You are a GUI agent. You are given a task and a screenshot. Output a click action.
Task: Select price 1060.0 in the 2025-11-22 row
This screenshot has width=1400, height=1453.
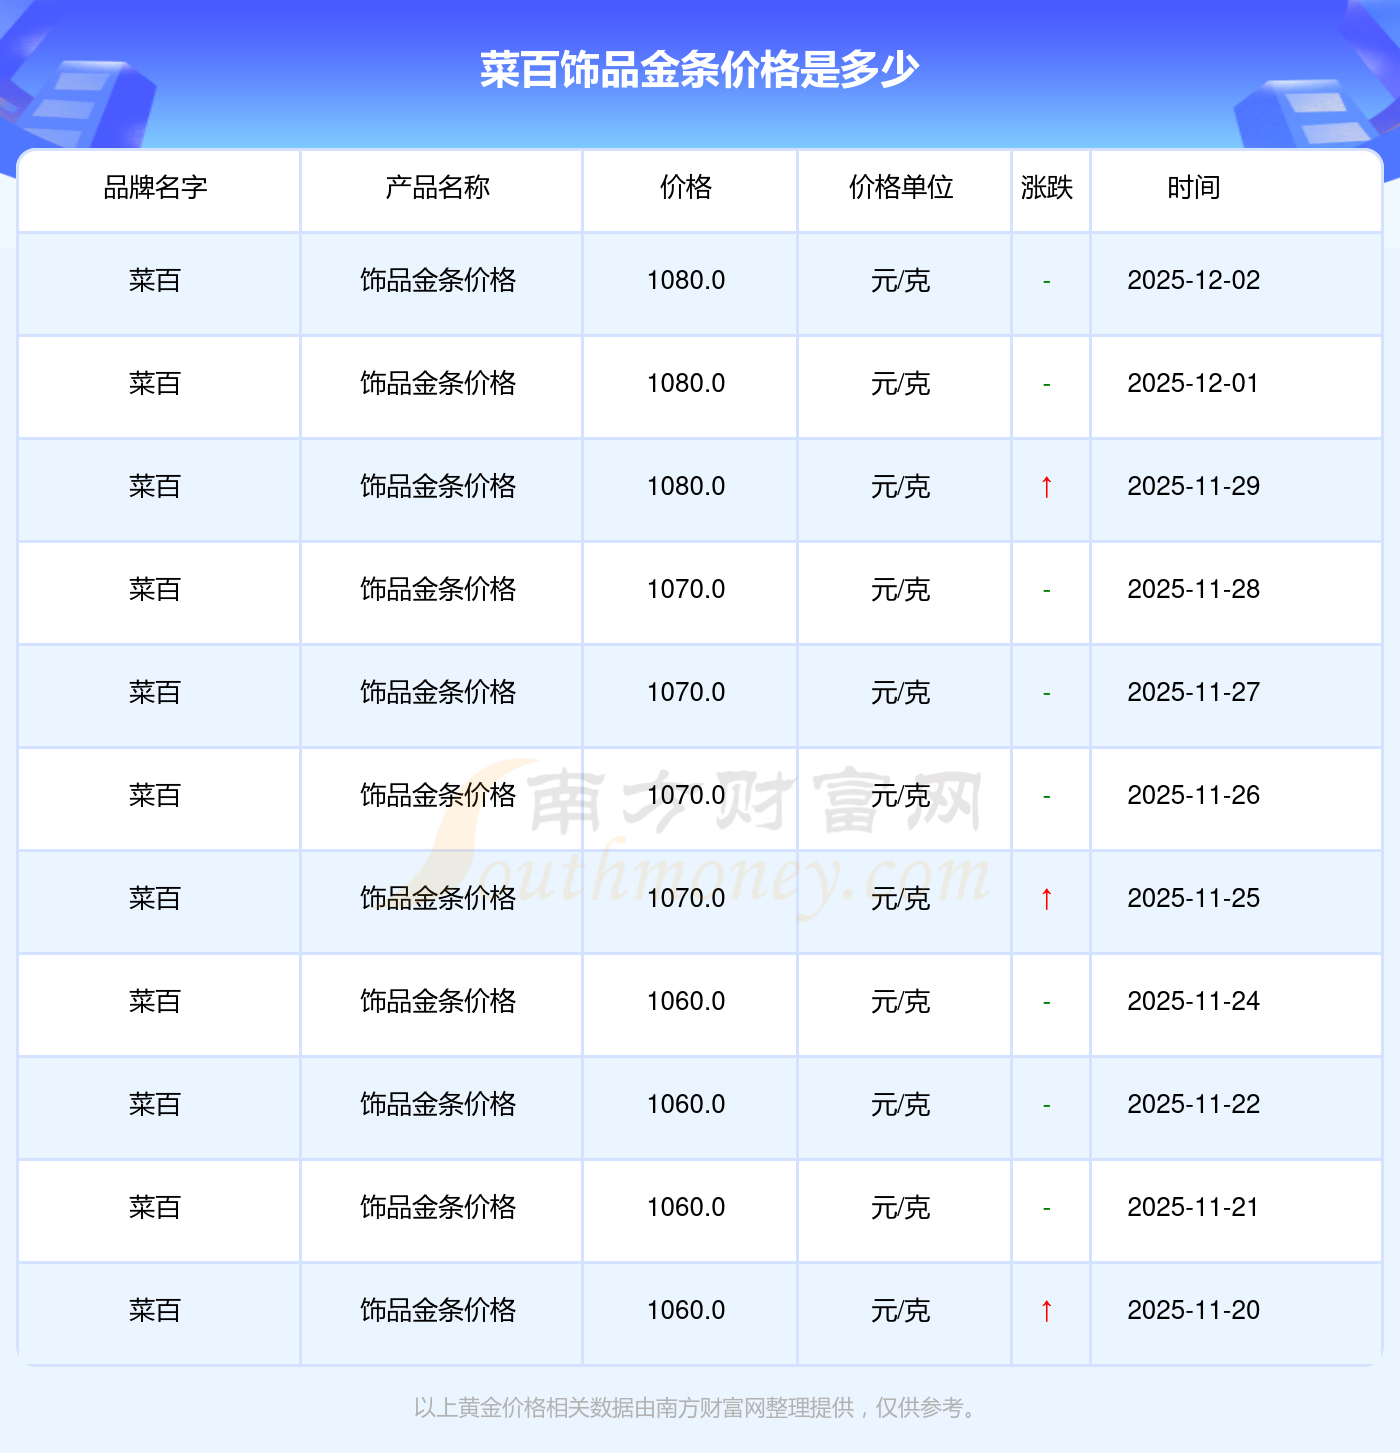pyautogui.click(x=686, y=1105)
